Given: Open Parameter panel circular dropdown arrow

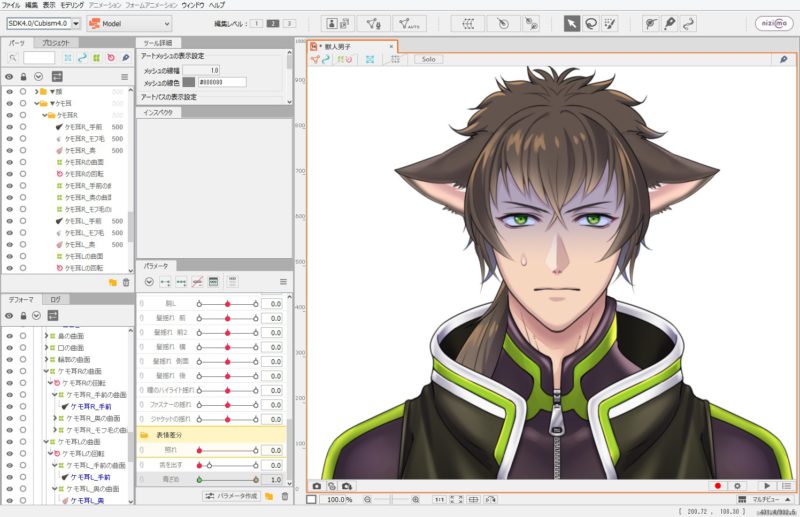Looking at the screenshot, I should coord(149,282).
